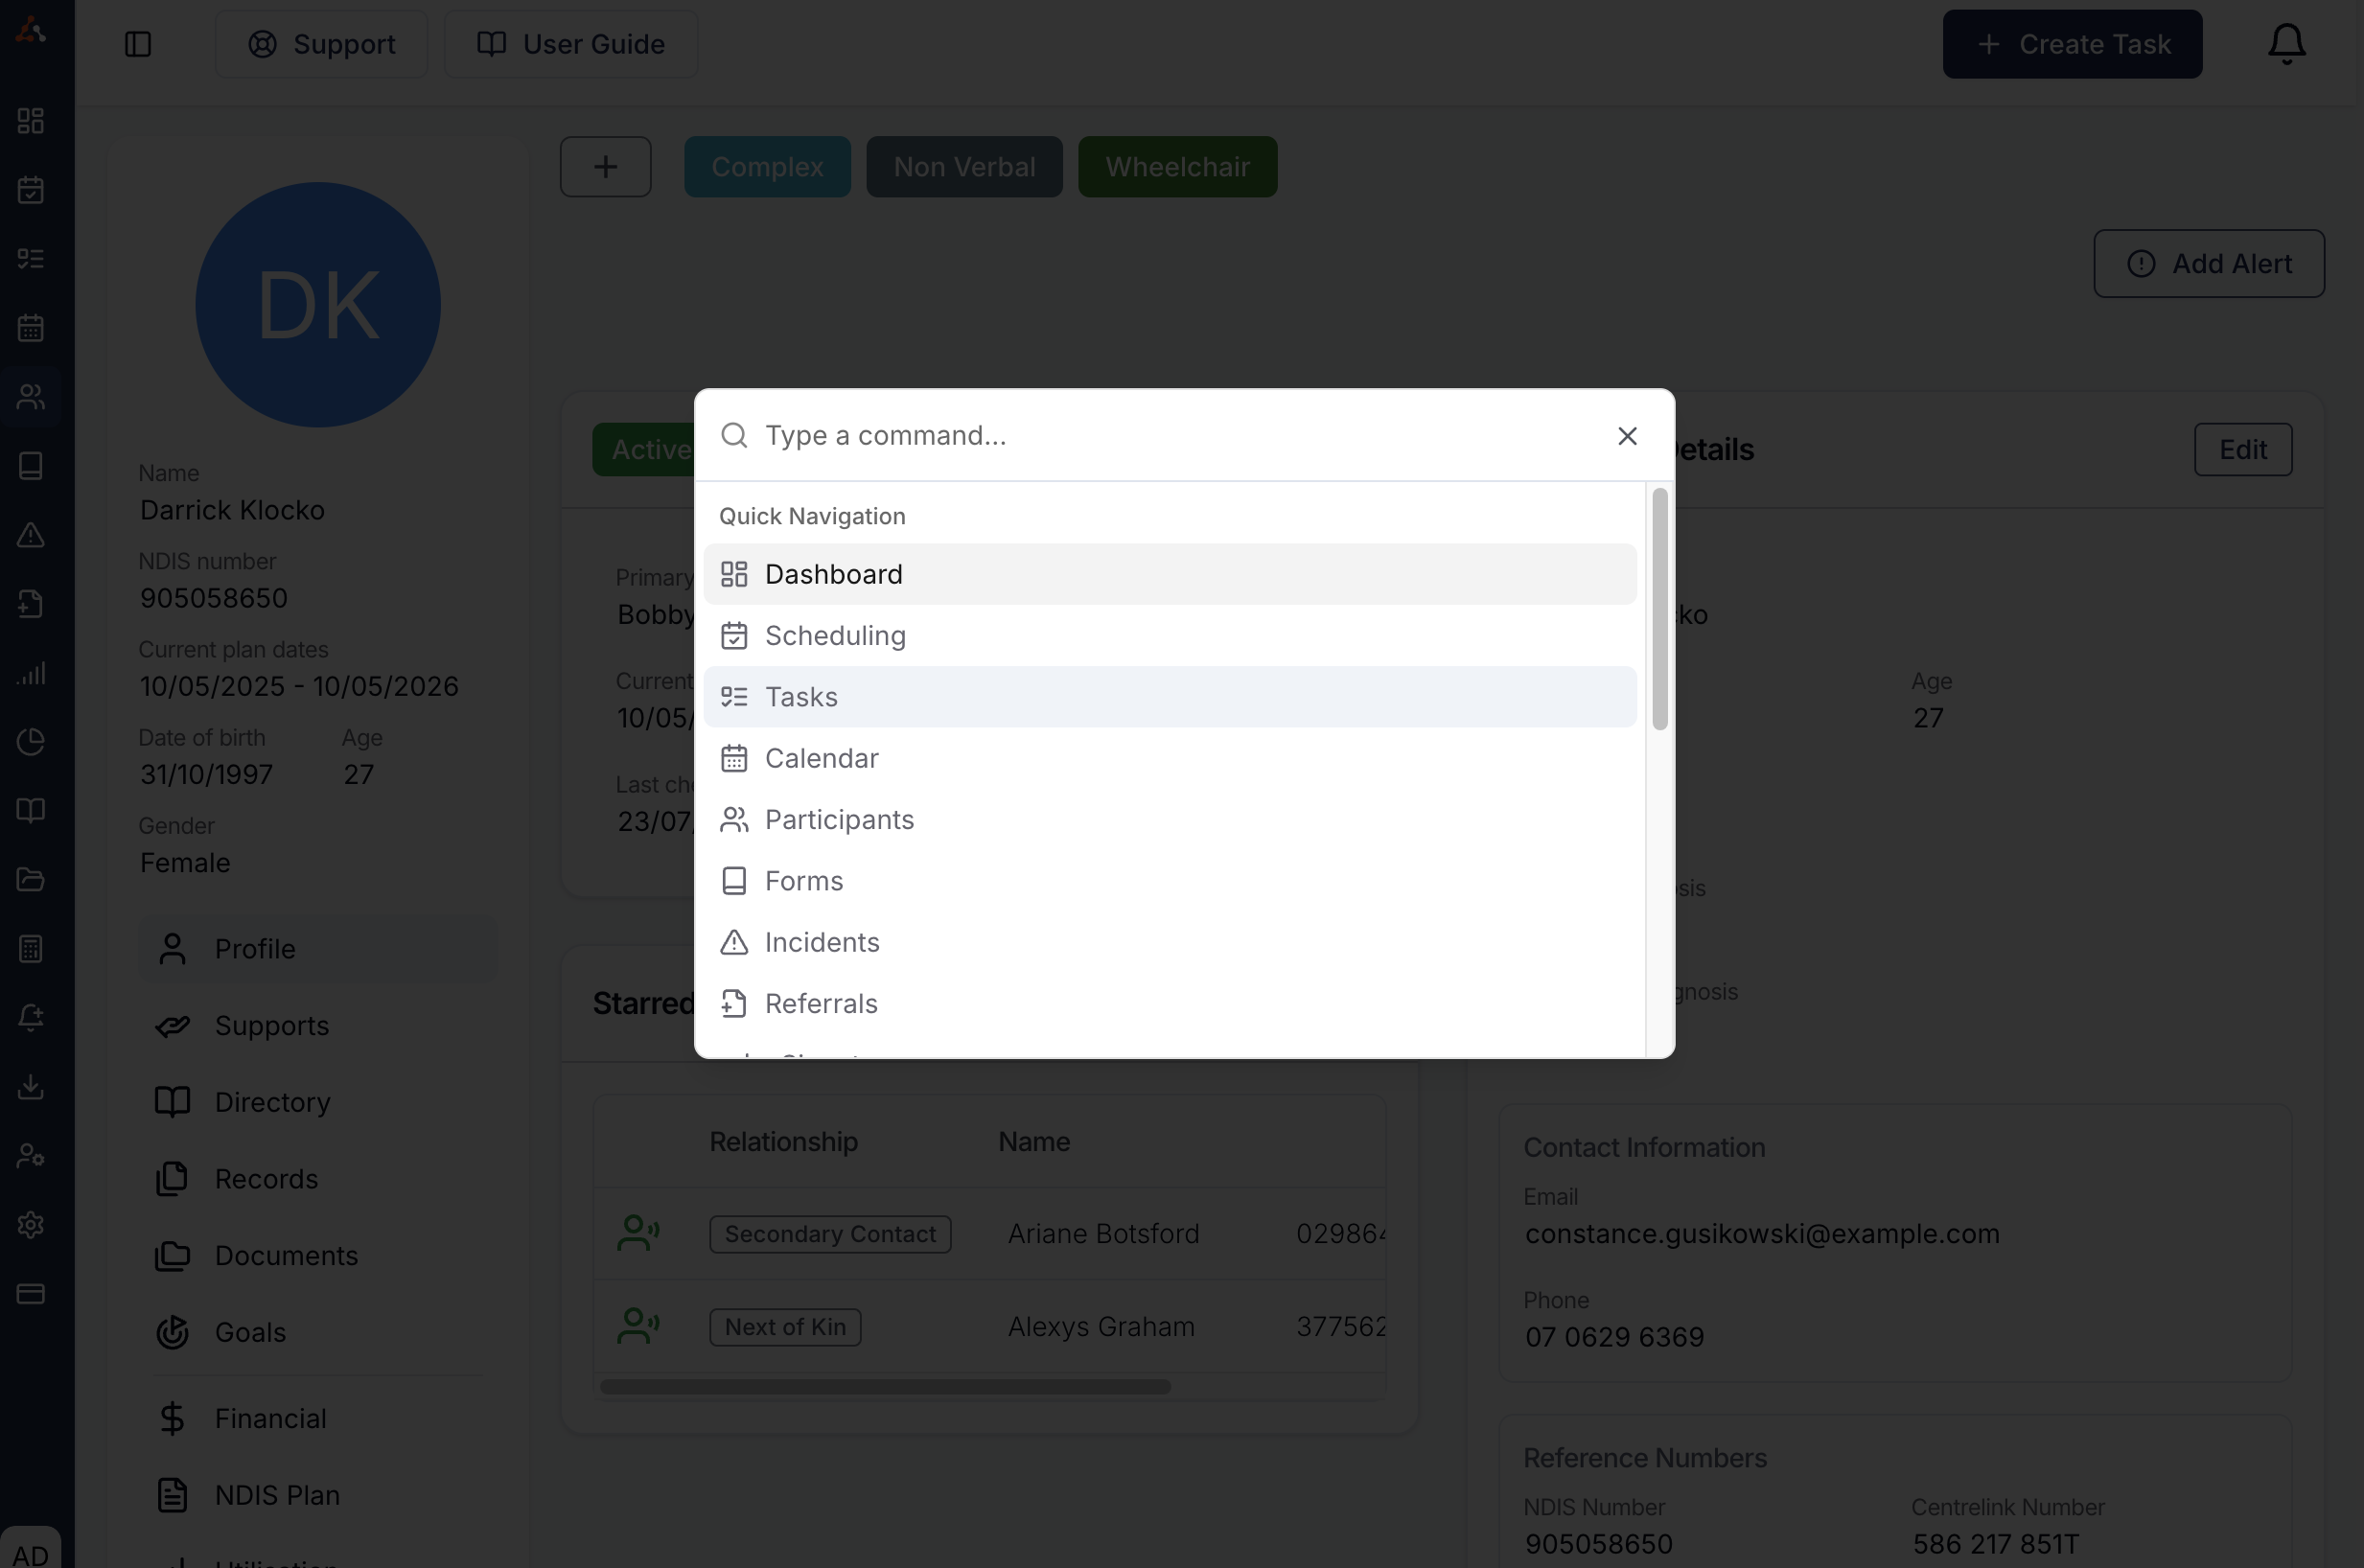Viewport: 2364px width, 1568px height.
Task: Click phone number 07 0629 6369
Action: coord(1614,1337)
